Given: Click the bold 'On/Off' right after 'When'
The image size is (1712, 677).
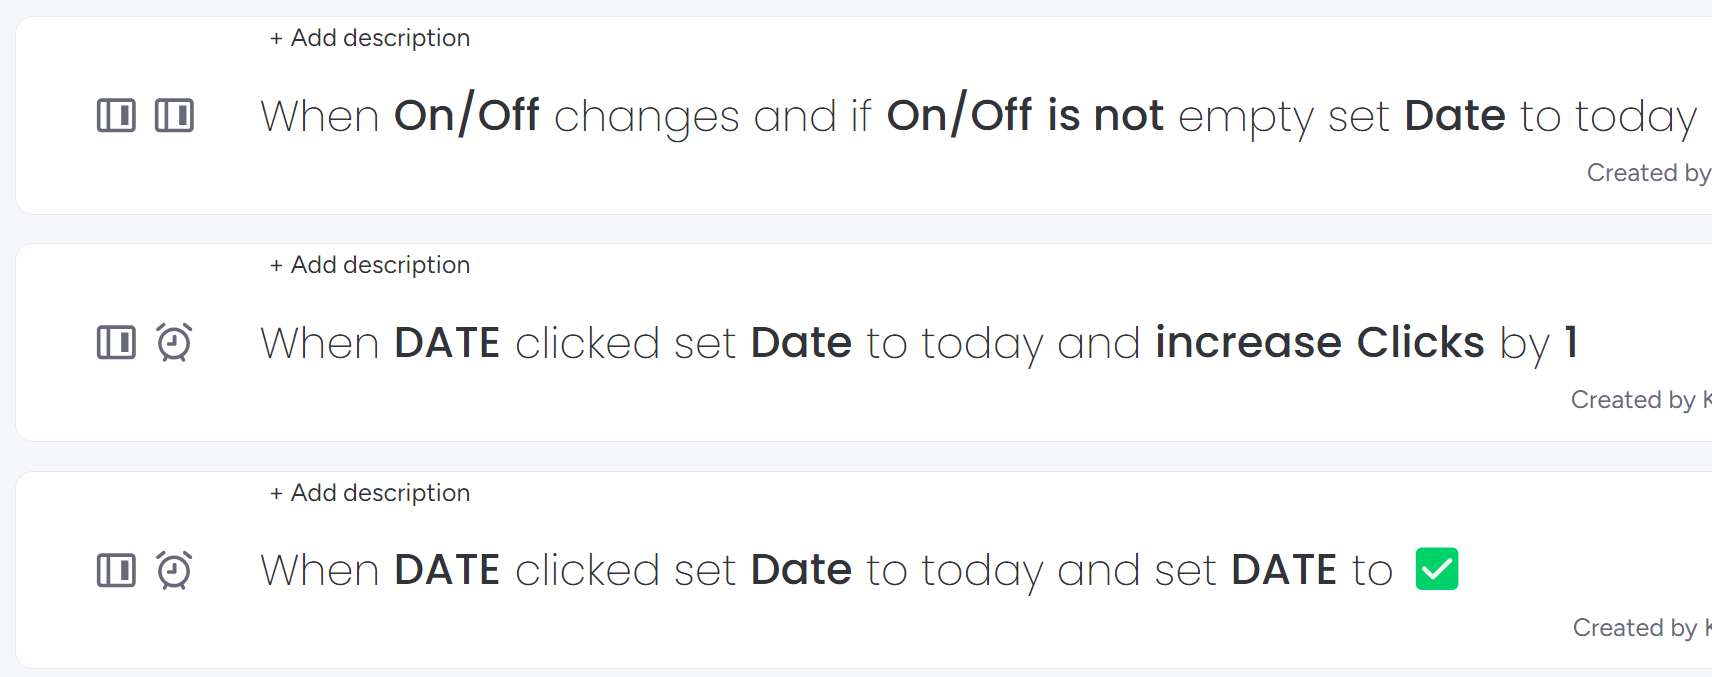Looking at the screenshot, I should click(466, 116).
